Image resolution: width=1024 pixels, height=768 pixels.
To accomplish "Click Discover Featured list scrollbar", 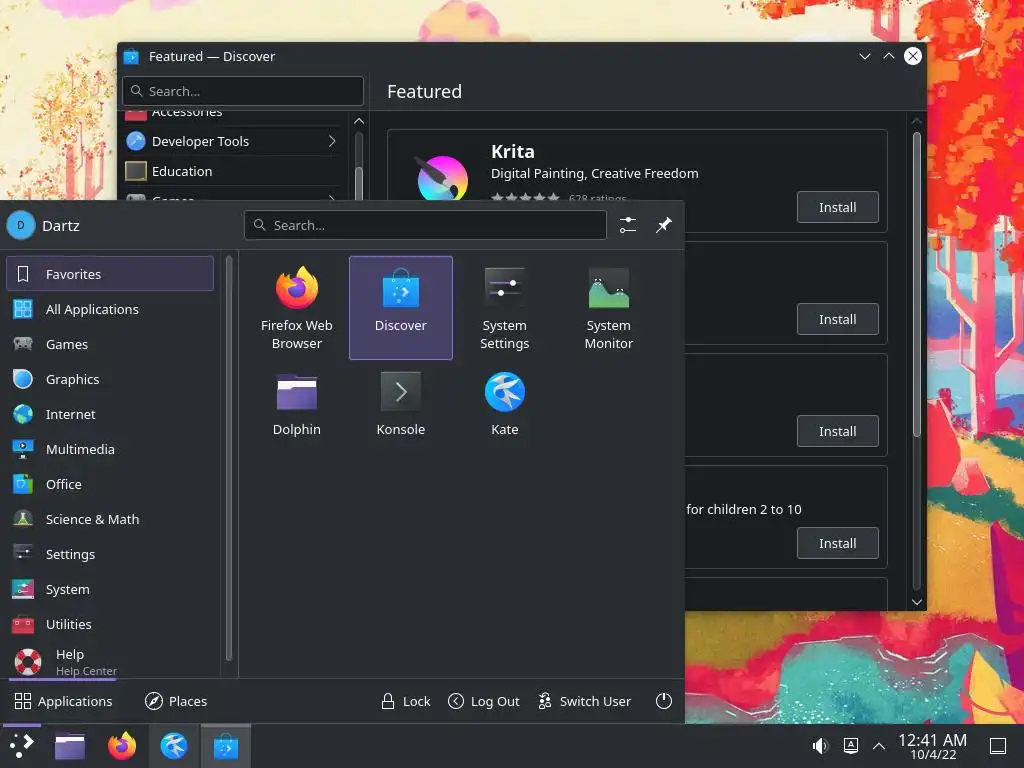I will 916,284.
